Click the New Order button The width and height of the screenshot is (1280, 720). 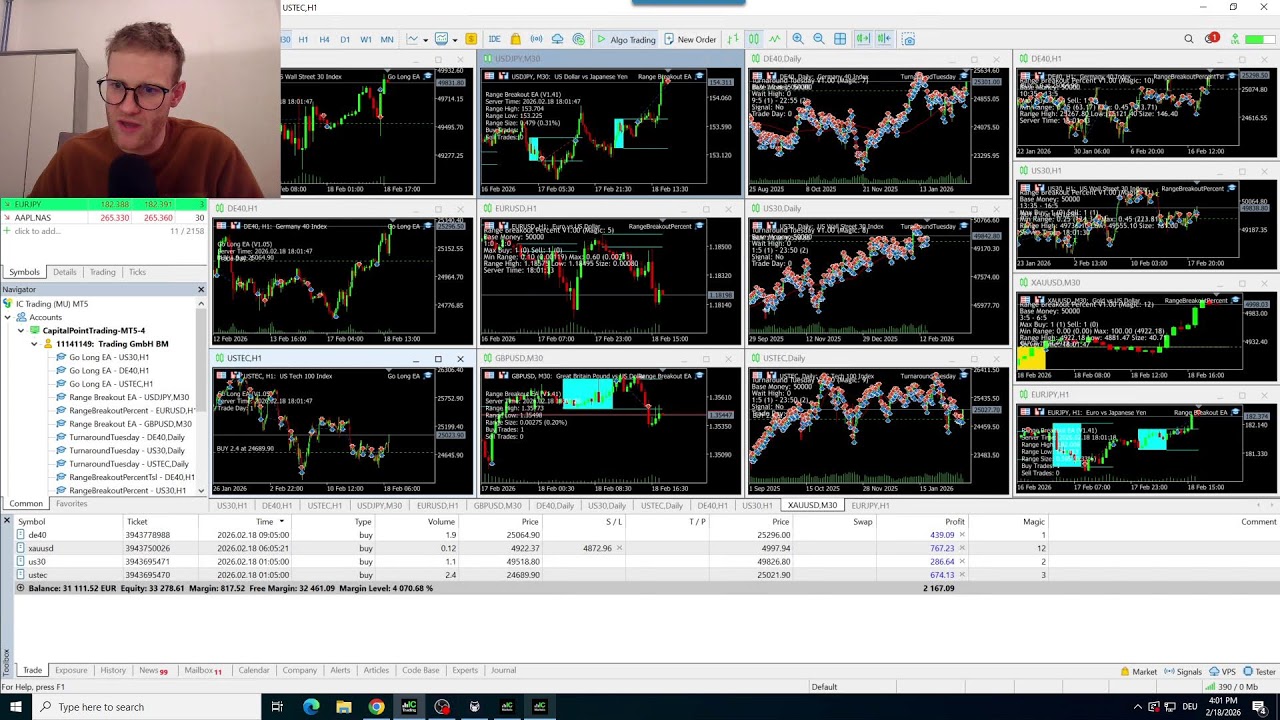pyautogui.click(x=689, y=39)
